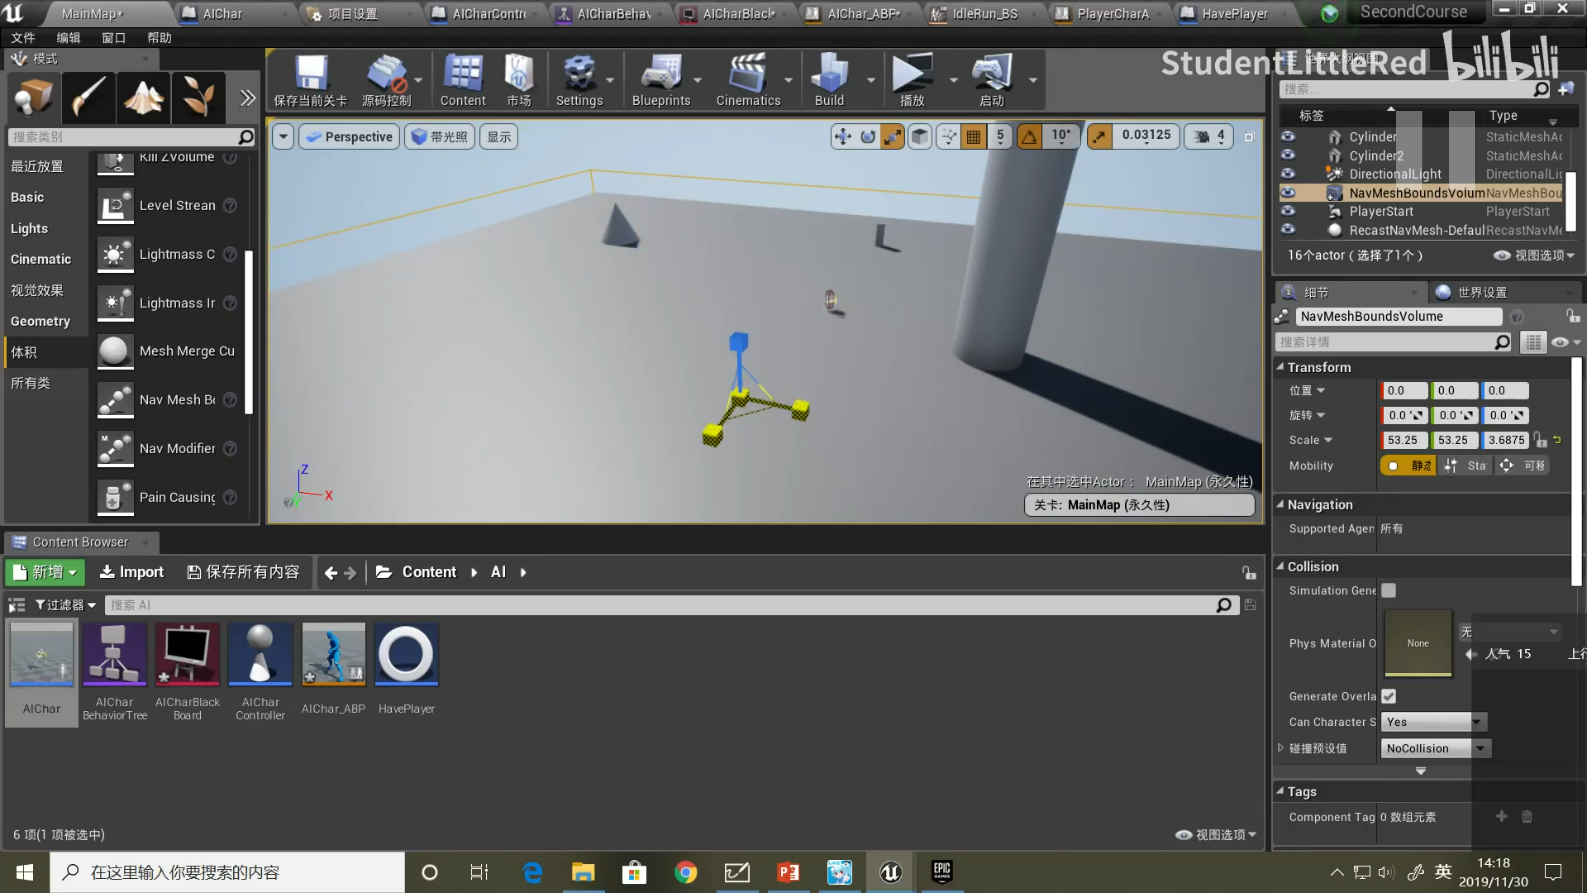Select the Landscape mode icon
Viewport: 1587px width, 893px height.
pos(143,97)
